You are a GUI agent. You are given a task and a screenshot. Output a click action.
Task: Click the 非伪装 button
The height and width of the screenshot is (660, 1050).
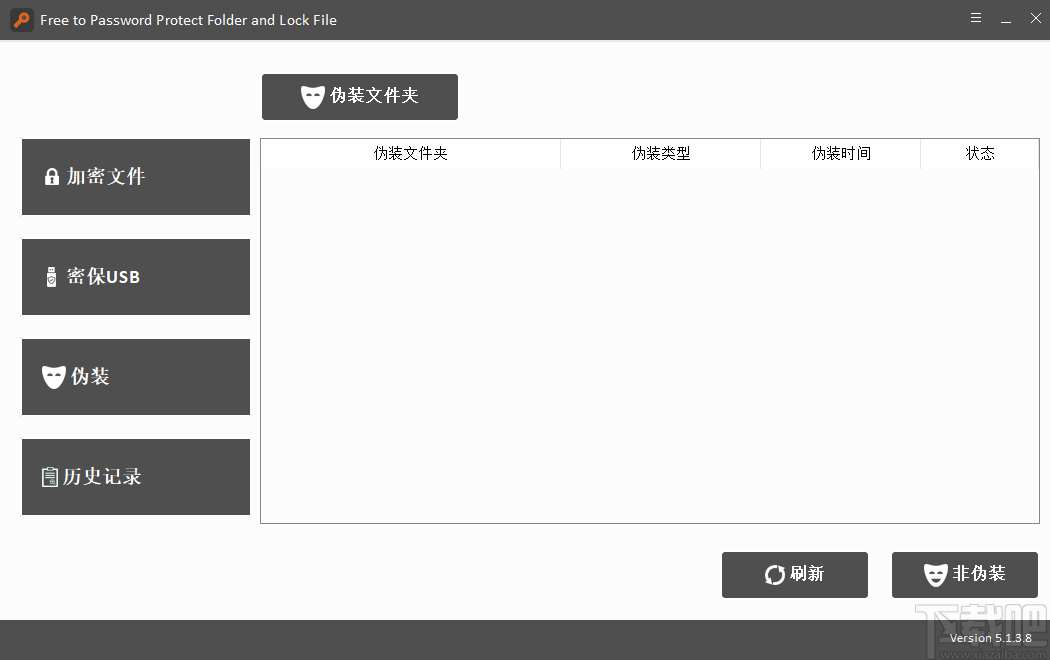tap(964, 574)
